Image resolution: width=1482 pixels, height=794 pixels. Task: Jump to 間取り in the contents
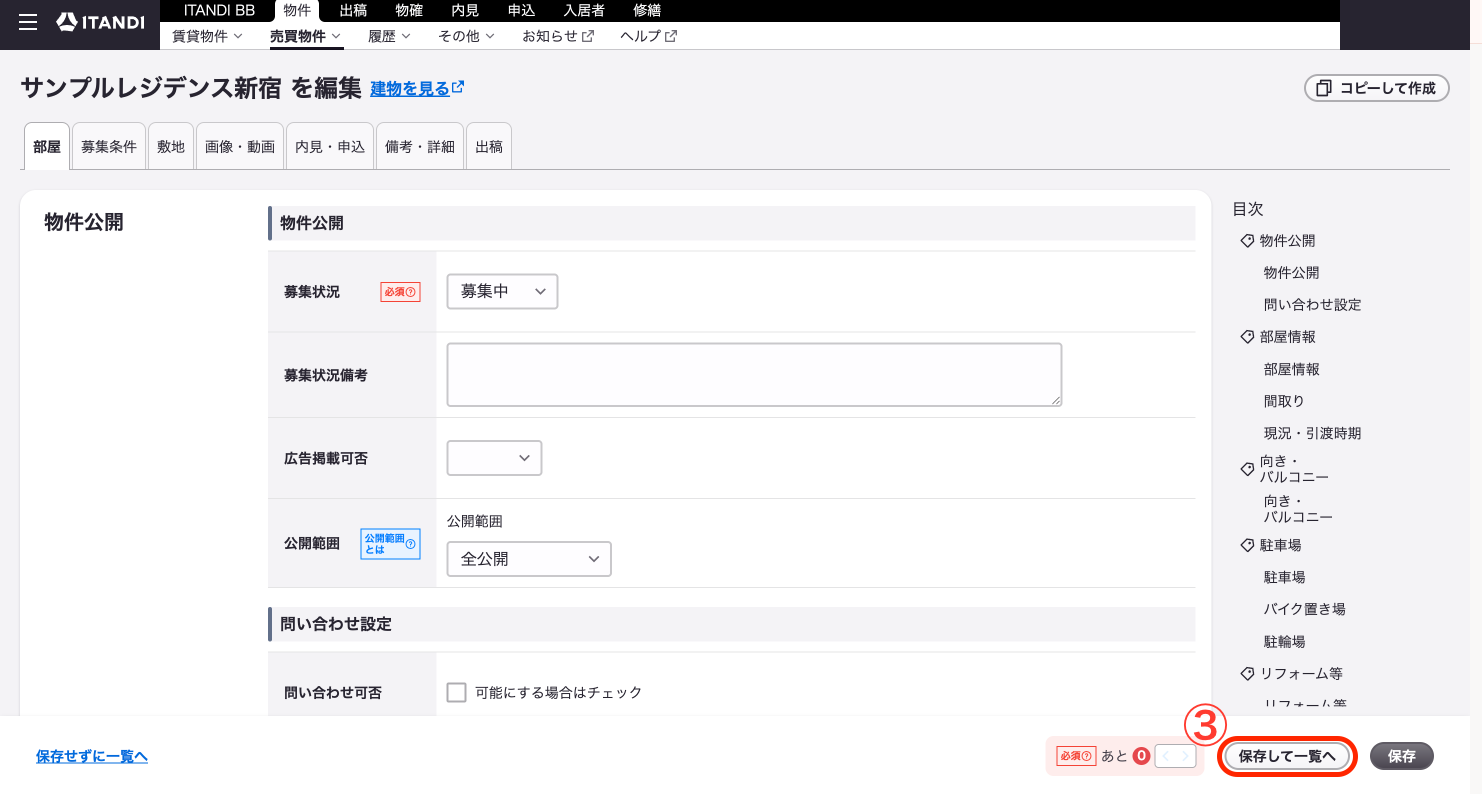point(1284,401)
